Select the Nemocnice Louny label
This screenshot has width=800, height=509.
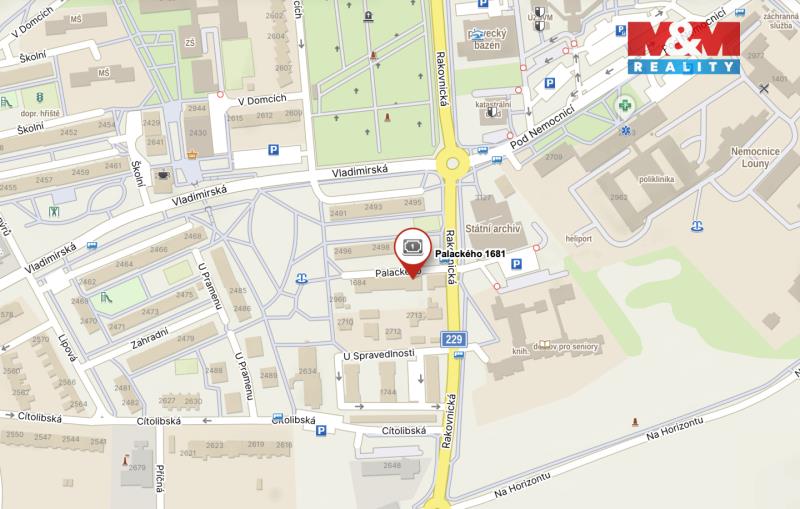coord(755,158)
